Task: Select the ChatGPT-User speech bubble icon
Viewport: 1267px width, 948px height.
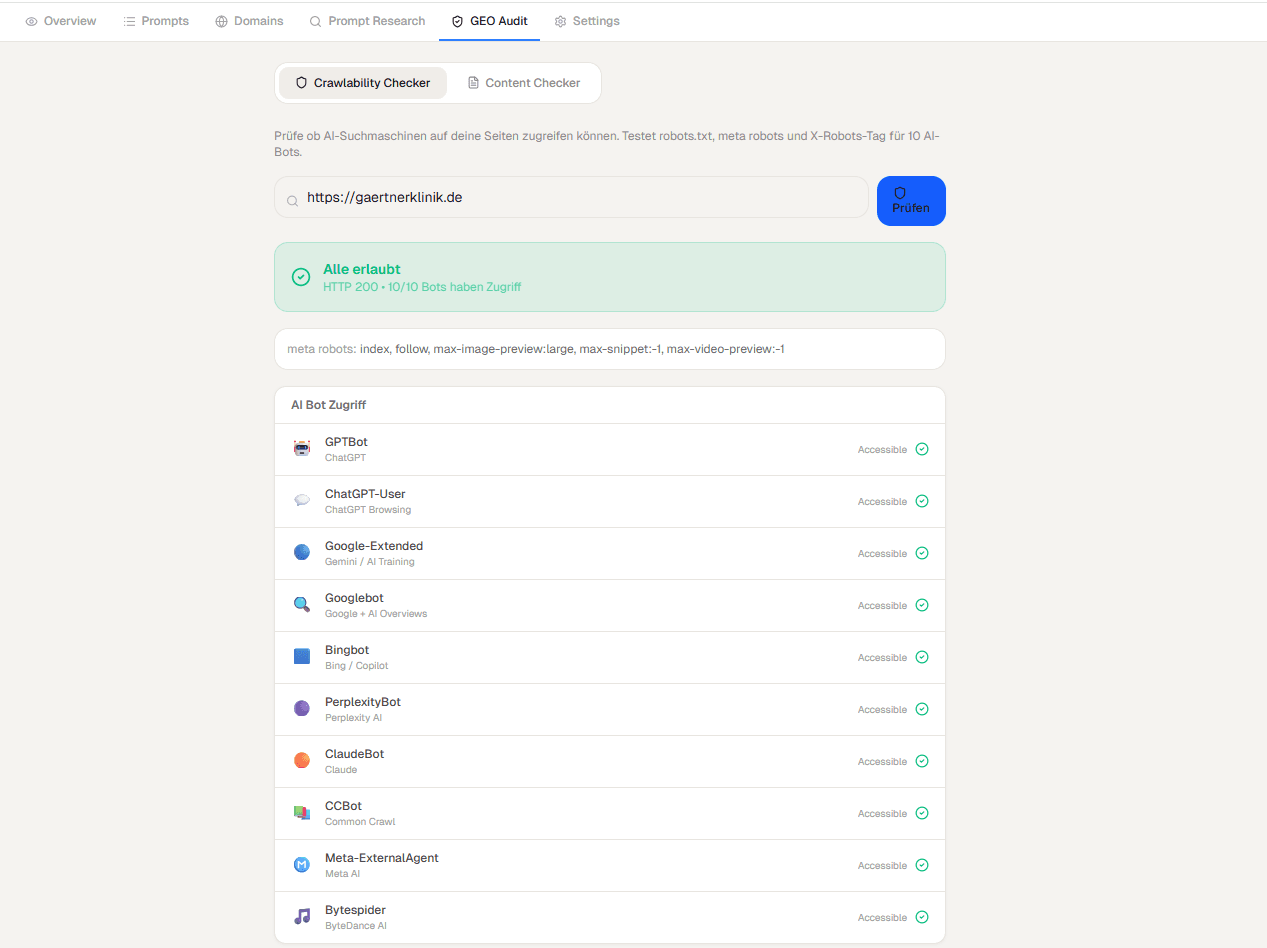Action: 302,500
